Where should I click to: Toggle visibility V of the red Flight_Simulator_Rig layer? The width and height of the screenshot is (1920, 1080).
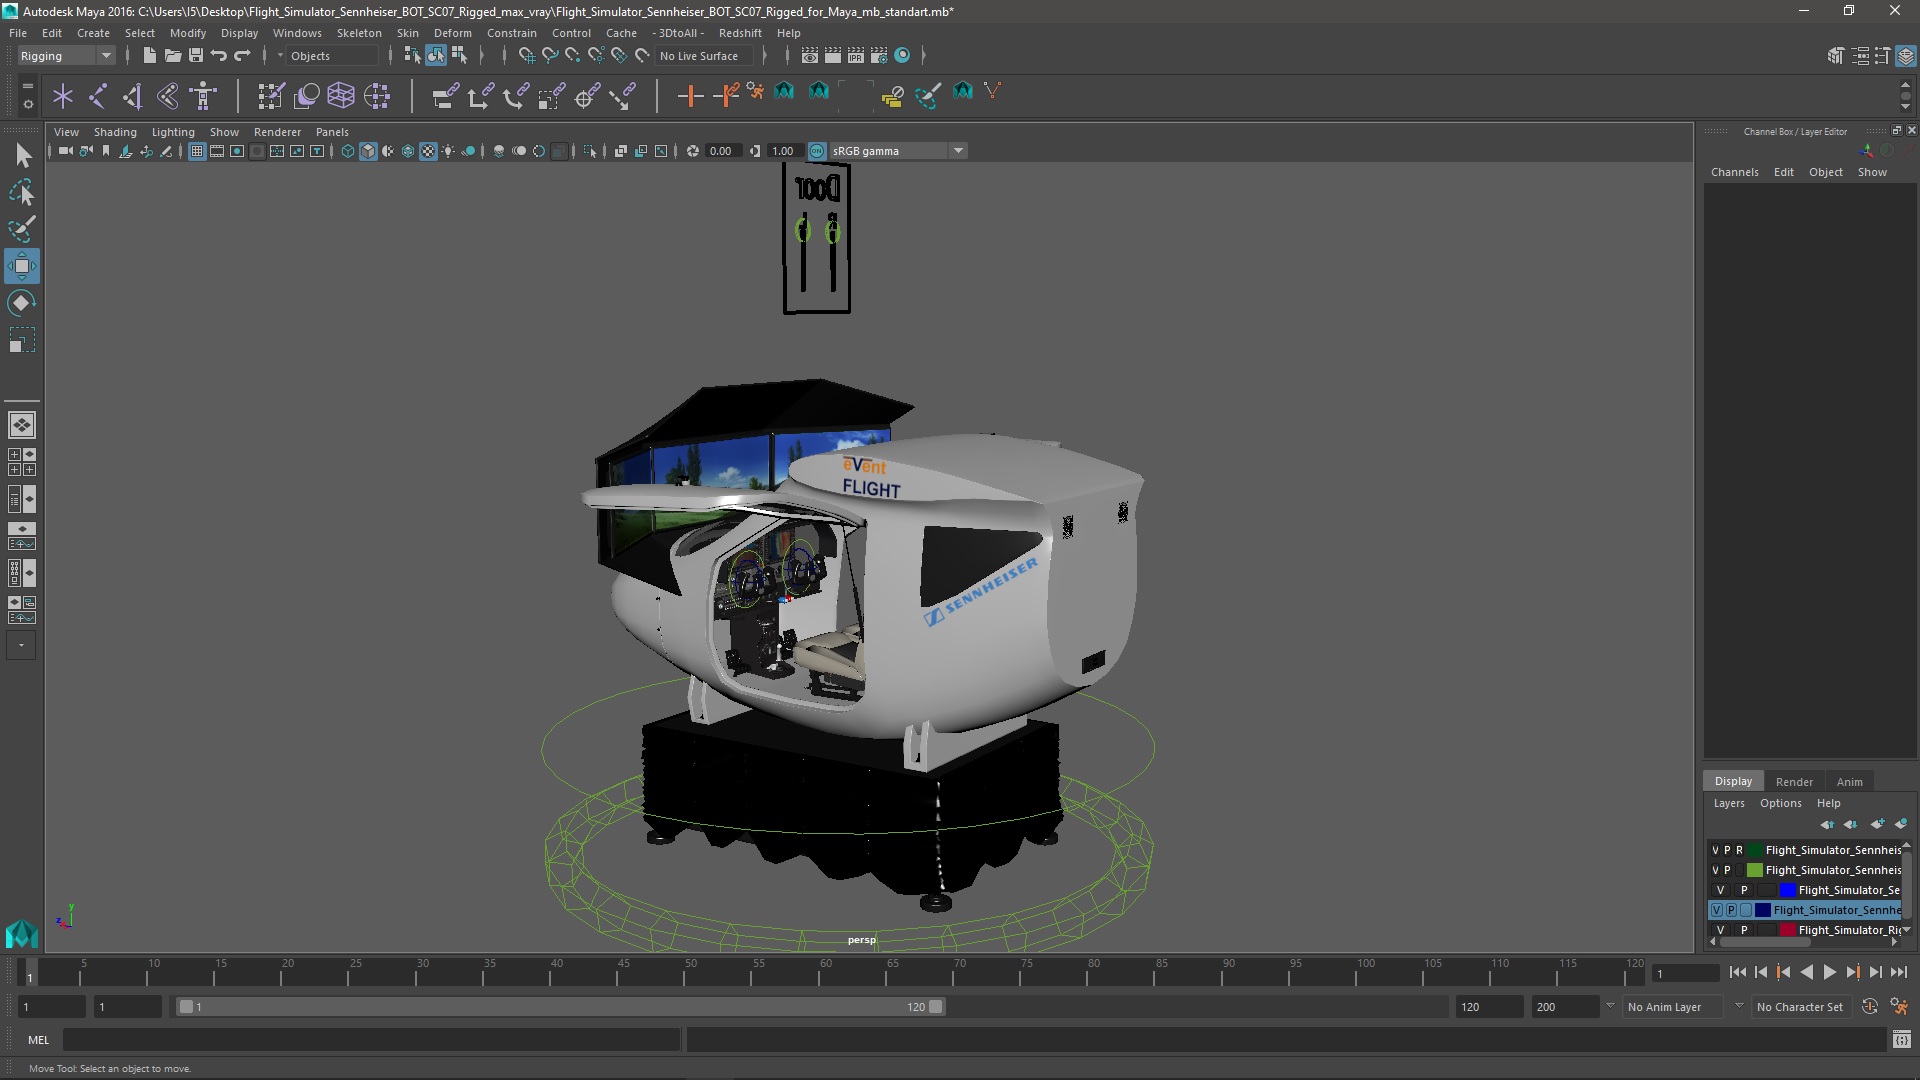(1721, 930)
